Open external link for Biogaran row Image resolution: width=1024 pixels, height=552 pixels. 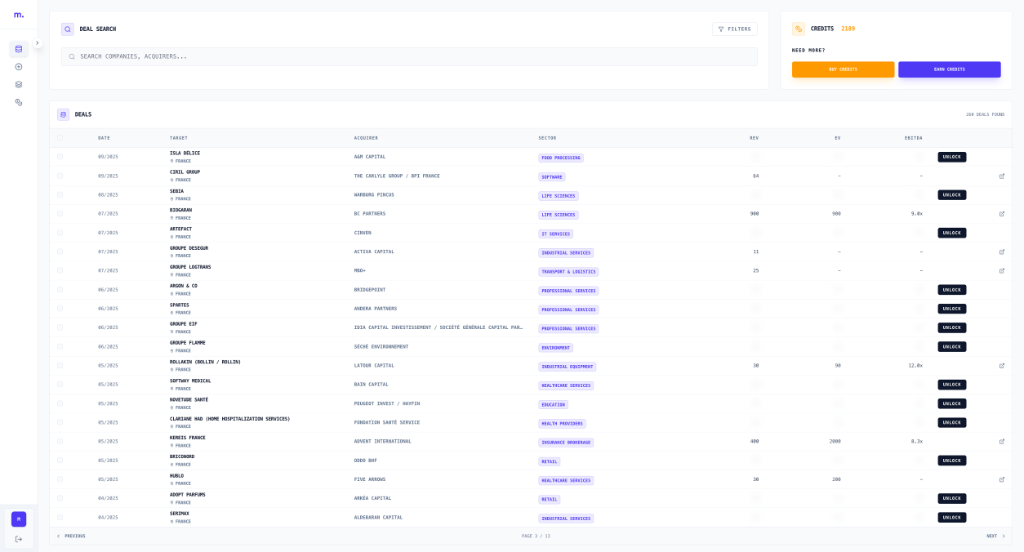click(1002, 214)
